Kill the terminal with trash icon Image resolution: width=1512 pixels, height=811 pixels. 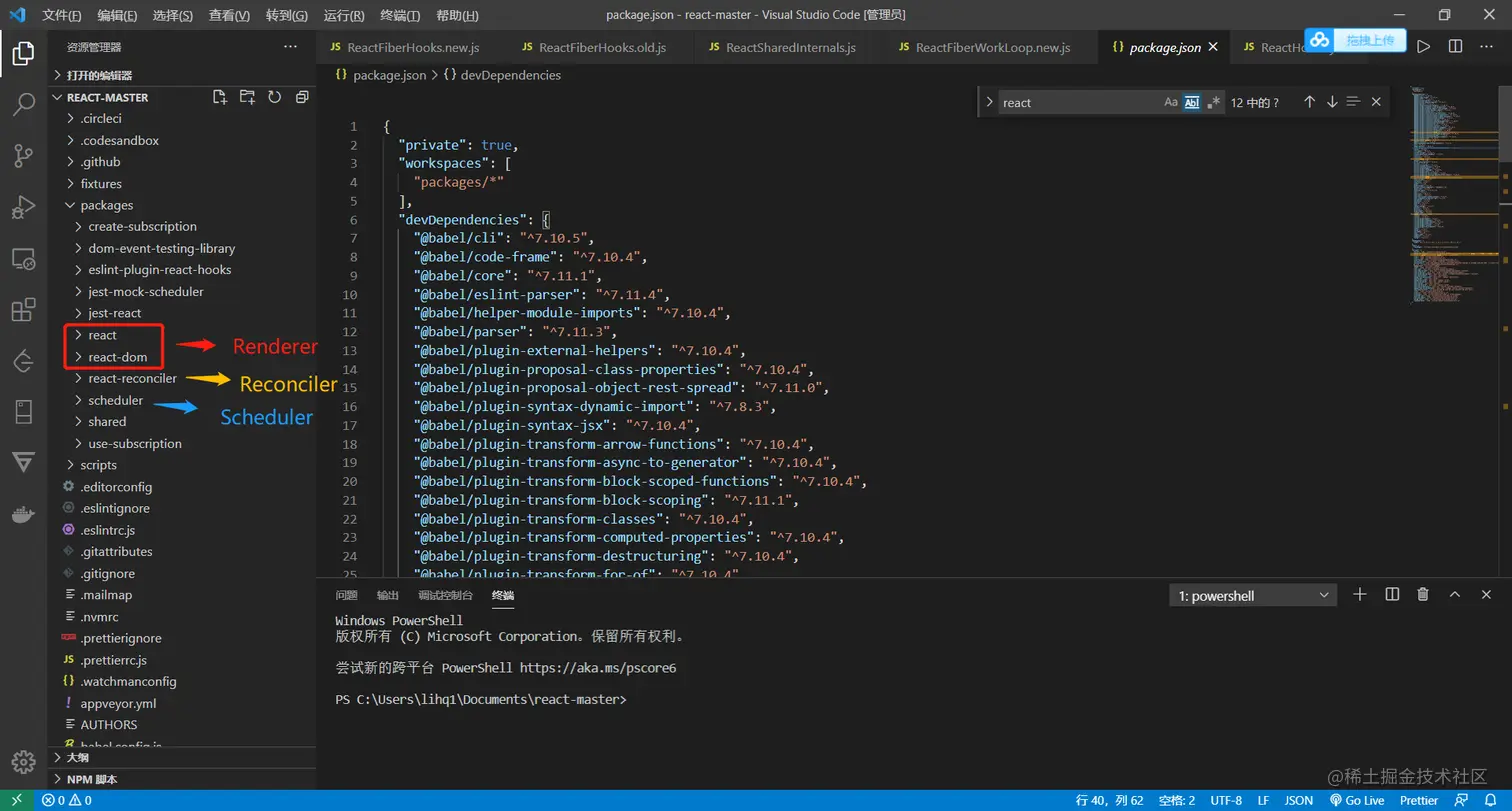[1423, 594]
